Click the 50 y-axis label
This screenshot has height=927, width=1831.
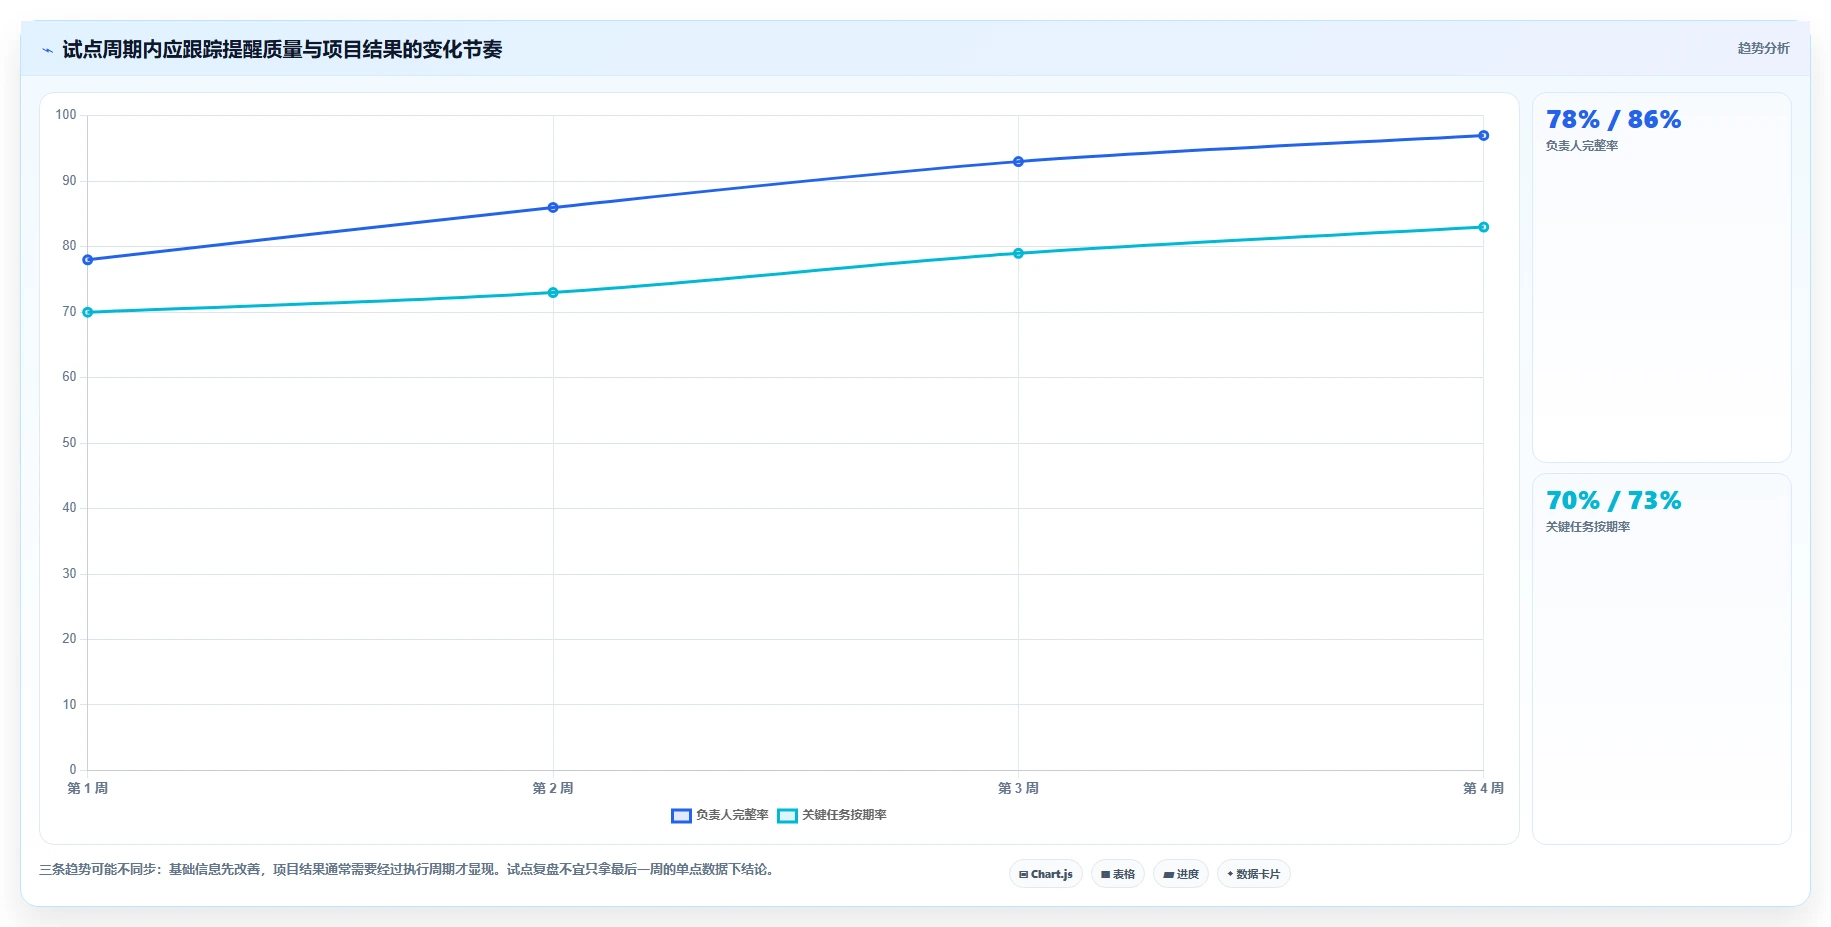click(69, 443)
